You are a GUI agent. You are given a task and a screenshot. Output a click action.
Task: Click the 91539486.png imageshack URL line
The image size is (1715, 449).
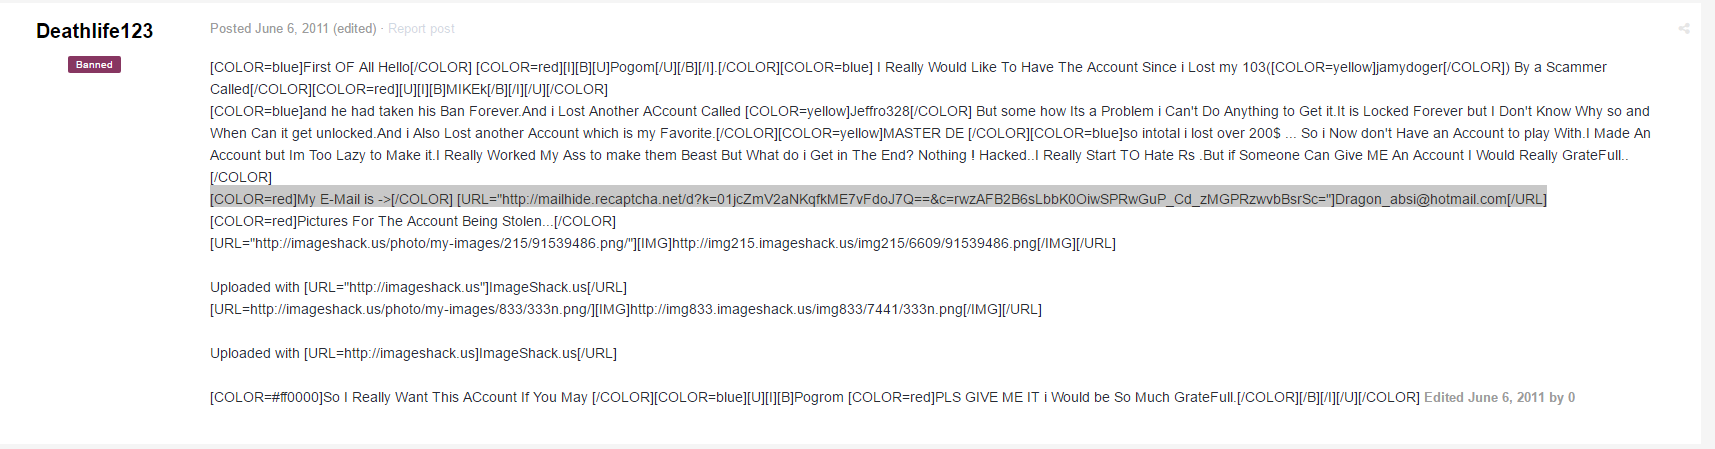pos(663,243)
